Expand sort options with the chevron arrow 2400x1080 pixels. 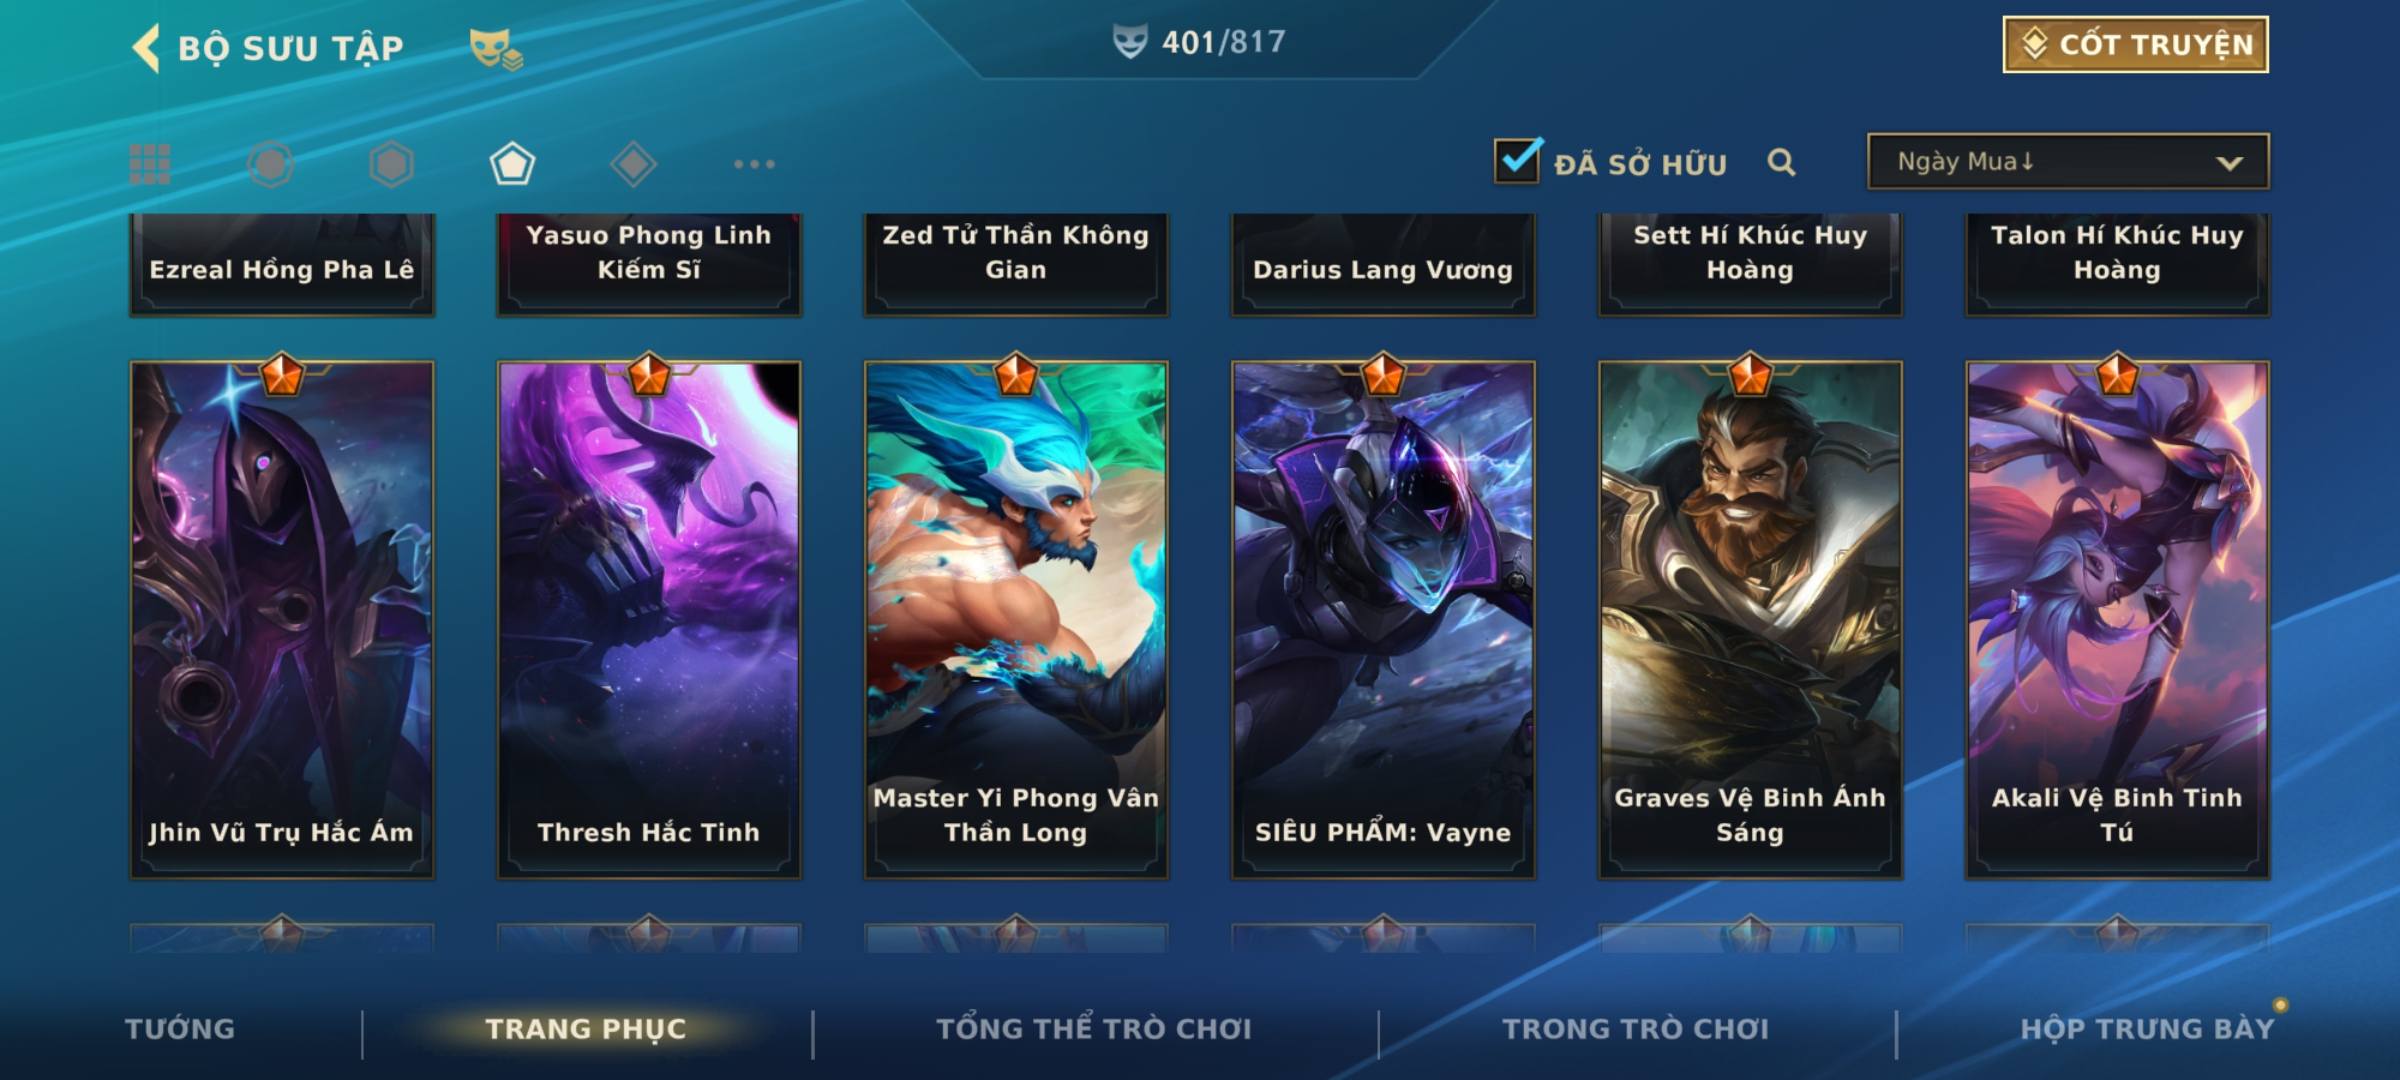[x=2229, y=163]
